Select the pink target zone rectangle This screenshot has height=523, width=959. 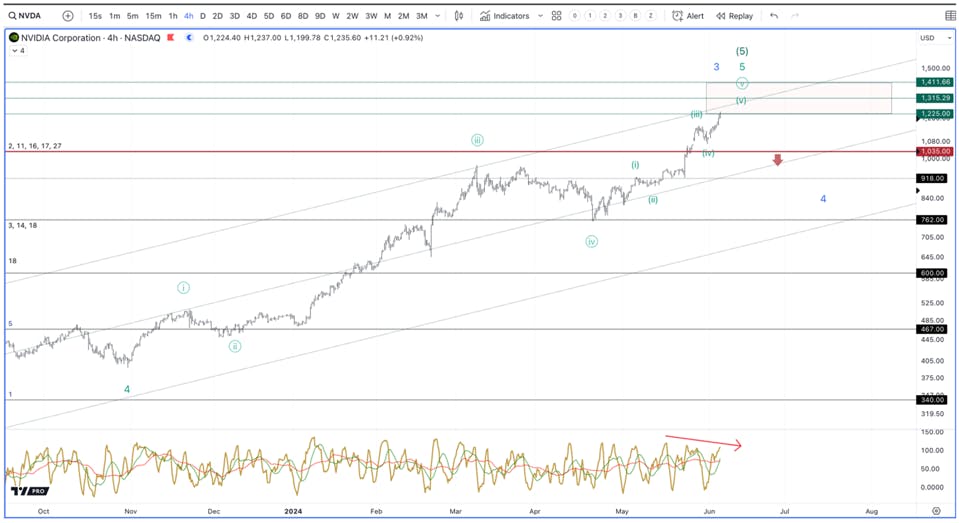pyautogui.click(x=799, y=98)
